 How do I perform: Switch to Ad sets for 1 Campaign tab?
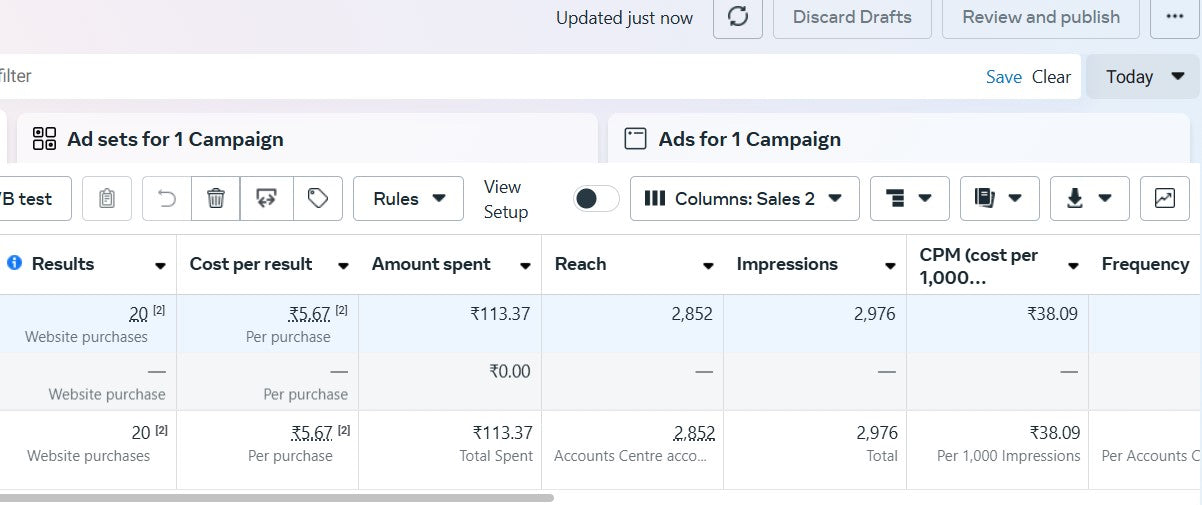click(307, 138)
